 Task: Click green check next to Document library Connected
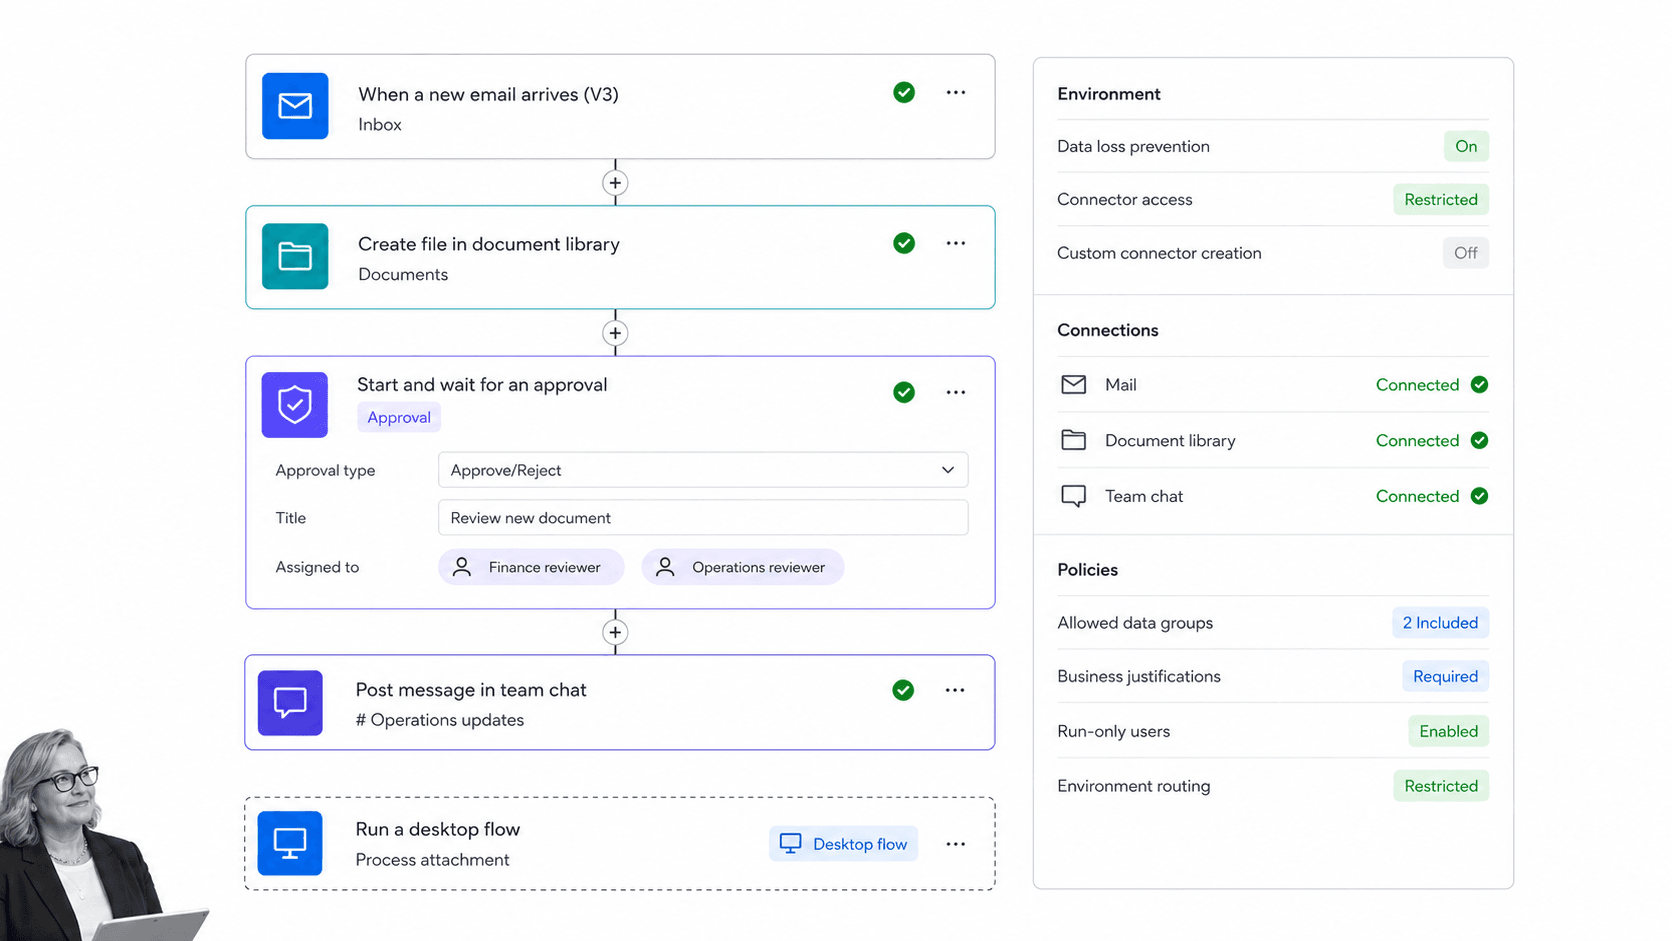[x=1480, y=440]
